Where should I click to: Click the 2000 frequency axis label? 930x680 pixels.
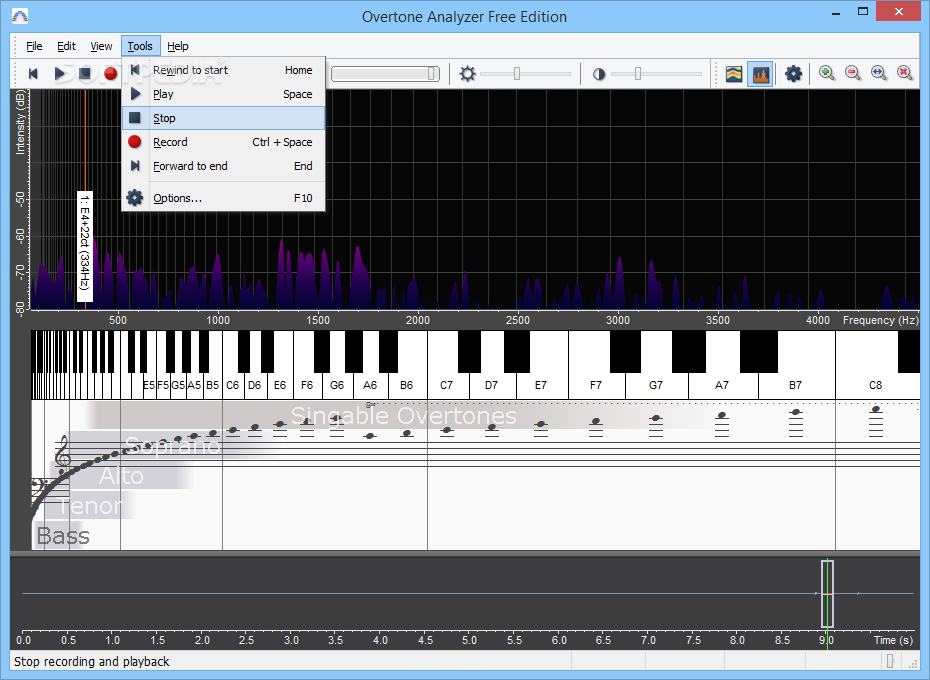[x=418, y=320]
